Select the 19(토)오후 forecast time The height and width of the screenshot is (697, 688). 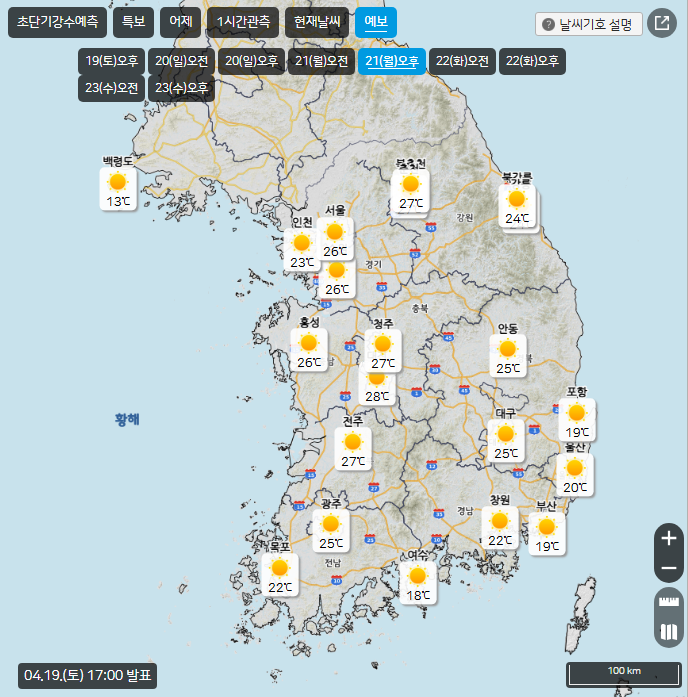[x=112, y=62]
